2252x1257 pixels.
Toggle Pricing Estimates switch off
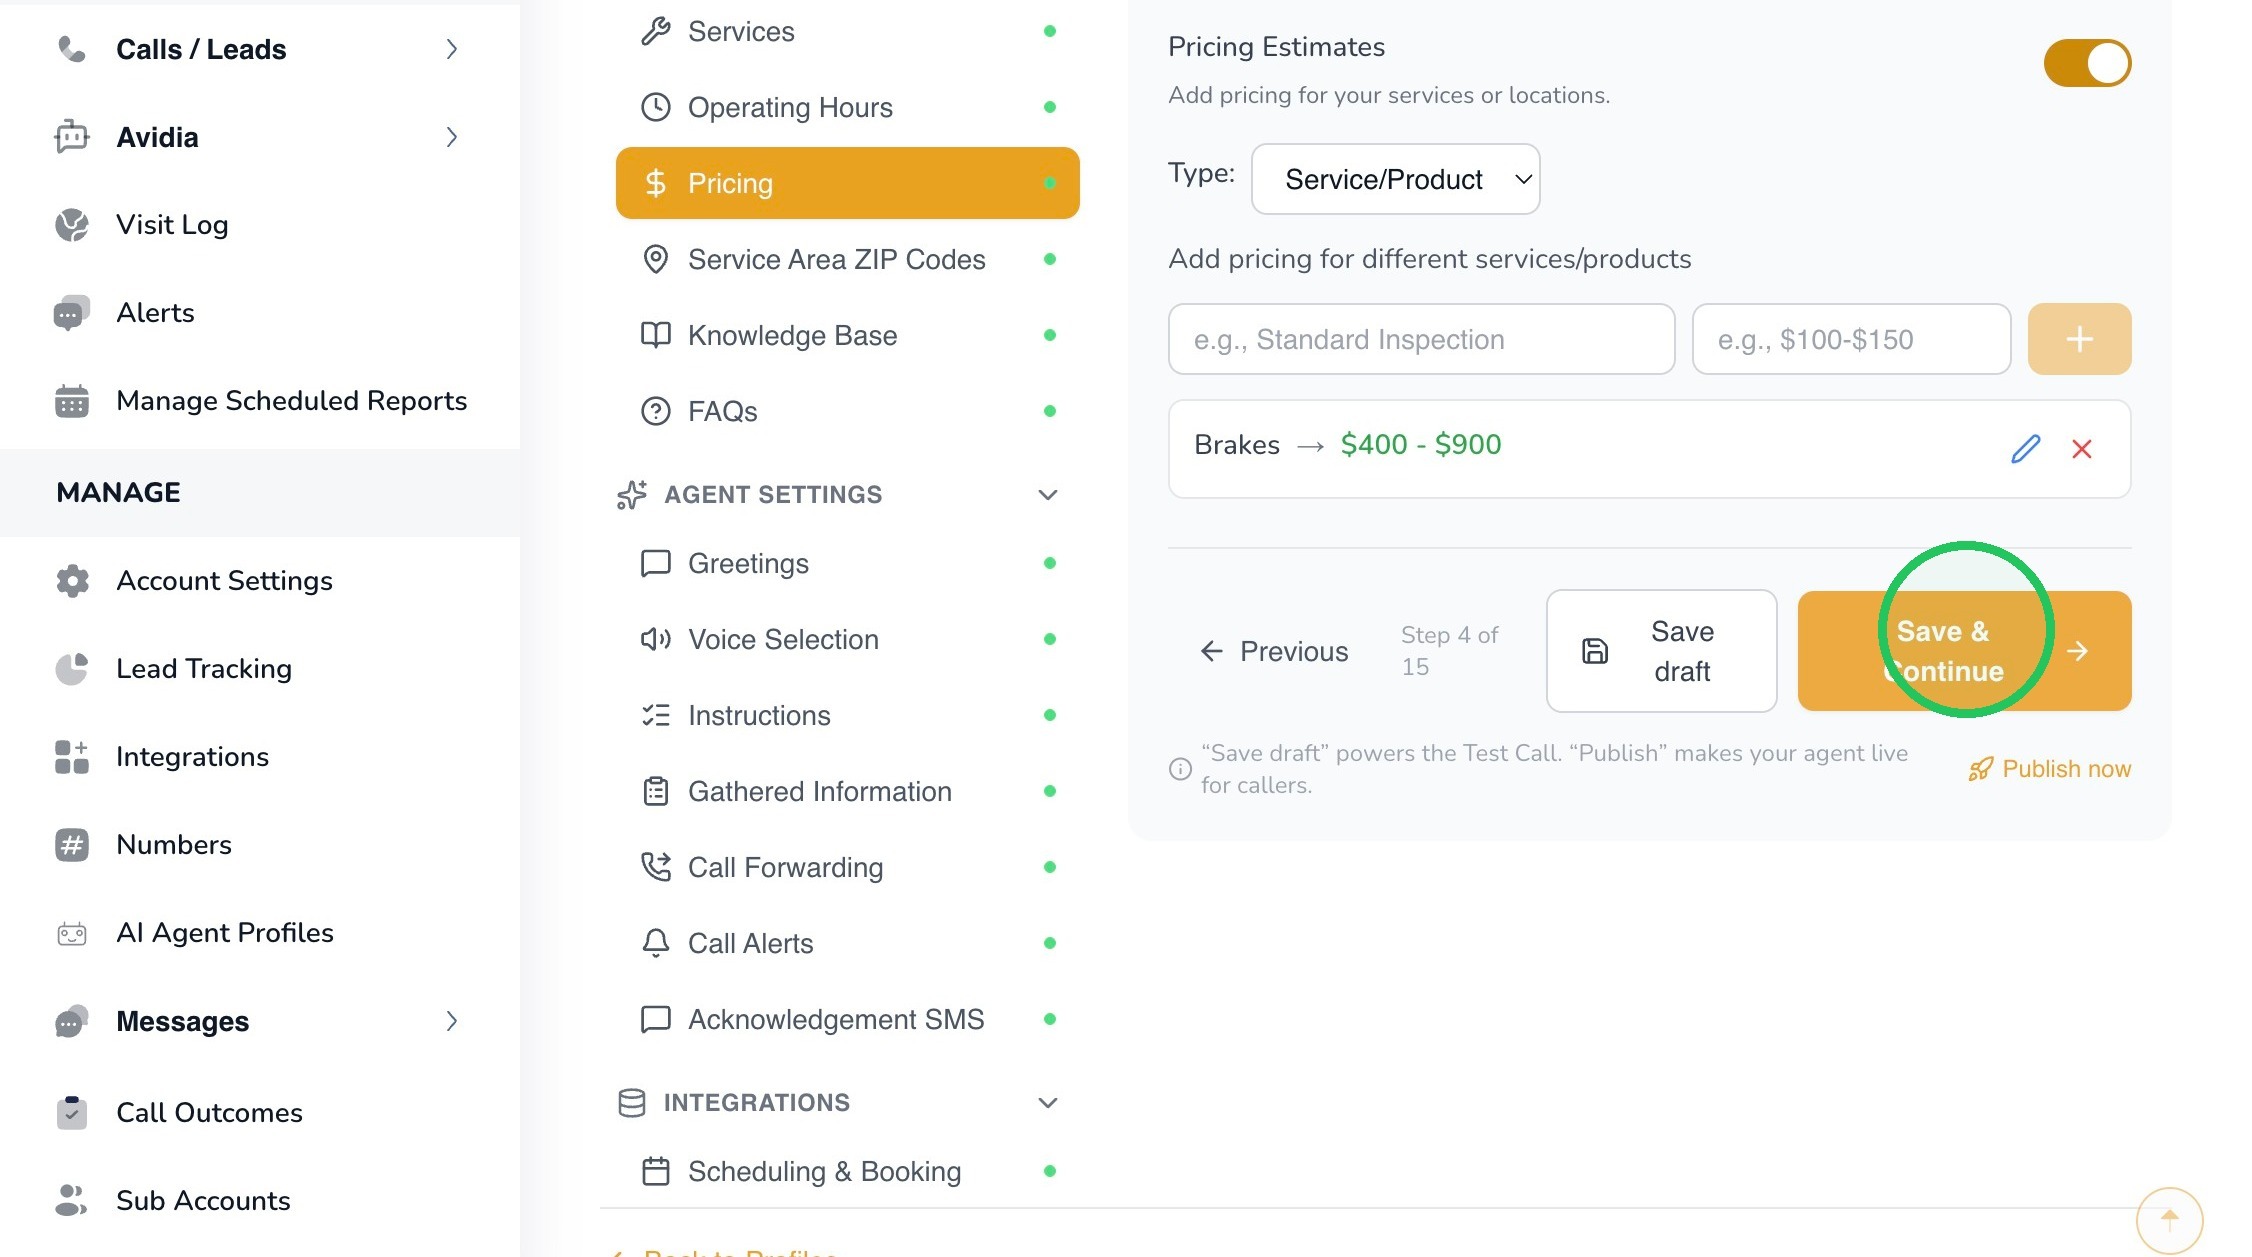point(2087,63)
